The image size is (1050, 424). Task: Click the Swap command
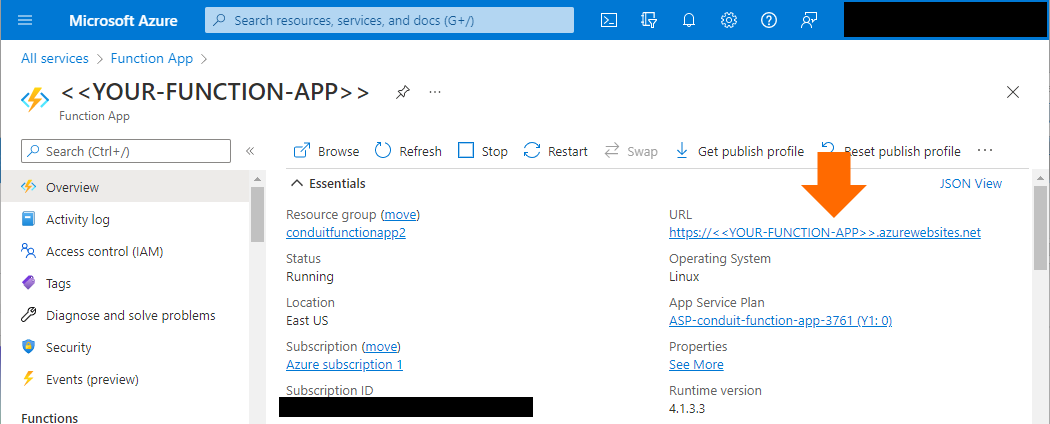[631, 151]
